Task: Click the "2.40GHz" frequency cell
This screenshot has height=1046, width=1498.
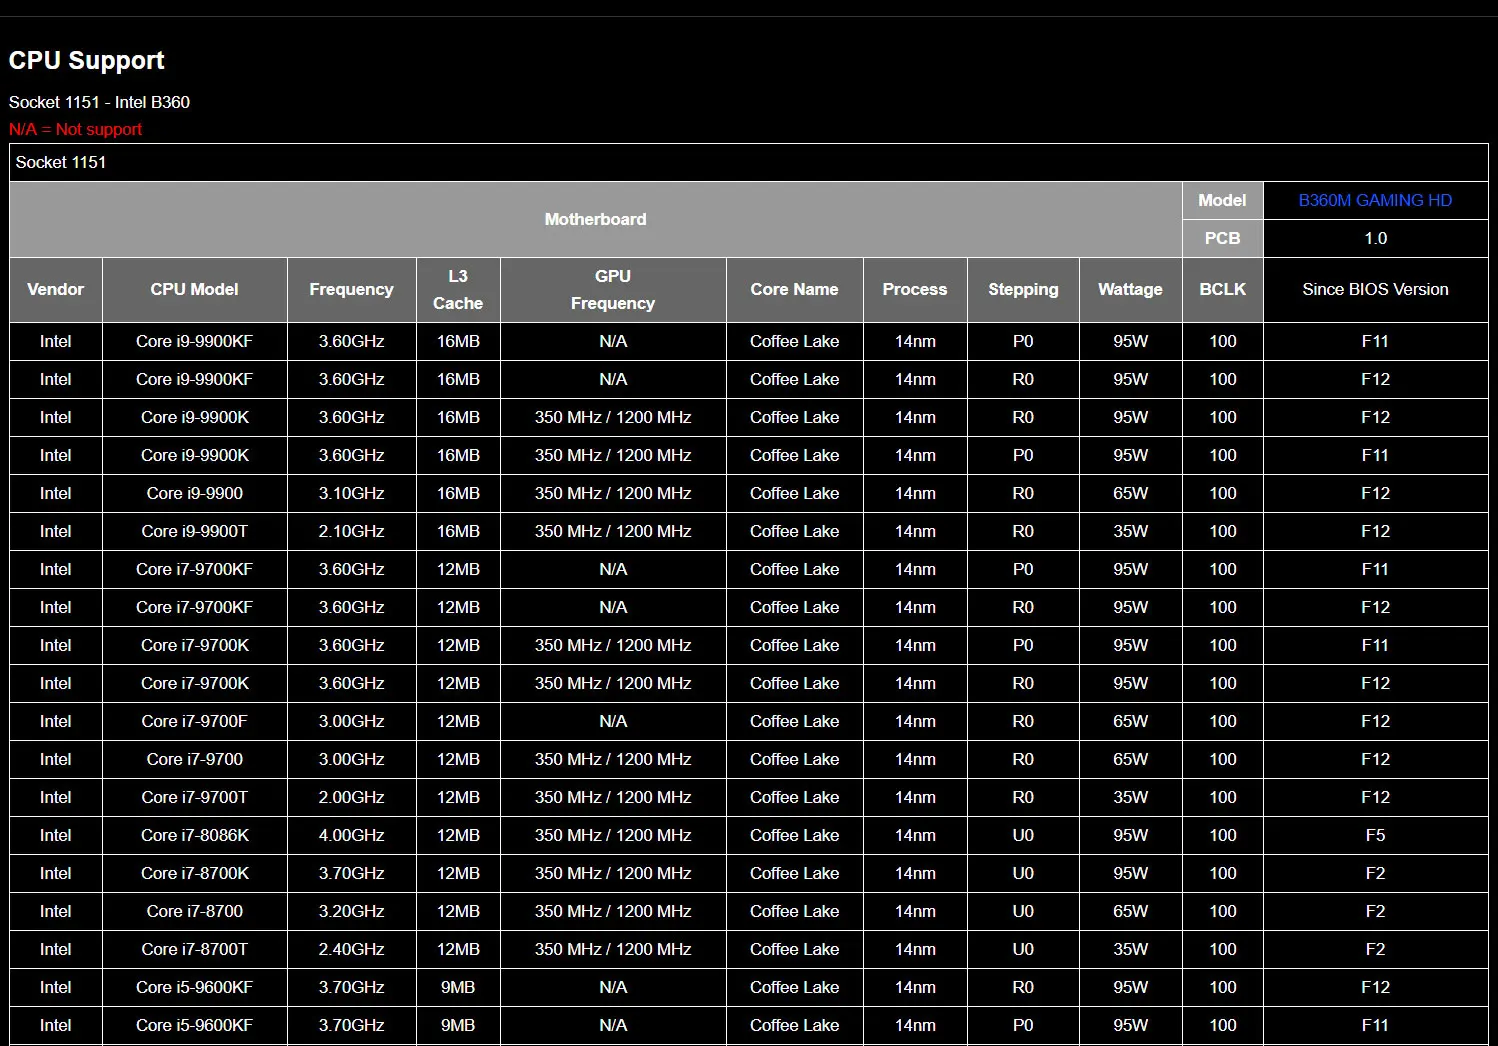Action: tap(352, 949)
